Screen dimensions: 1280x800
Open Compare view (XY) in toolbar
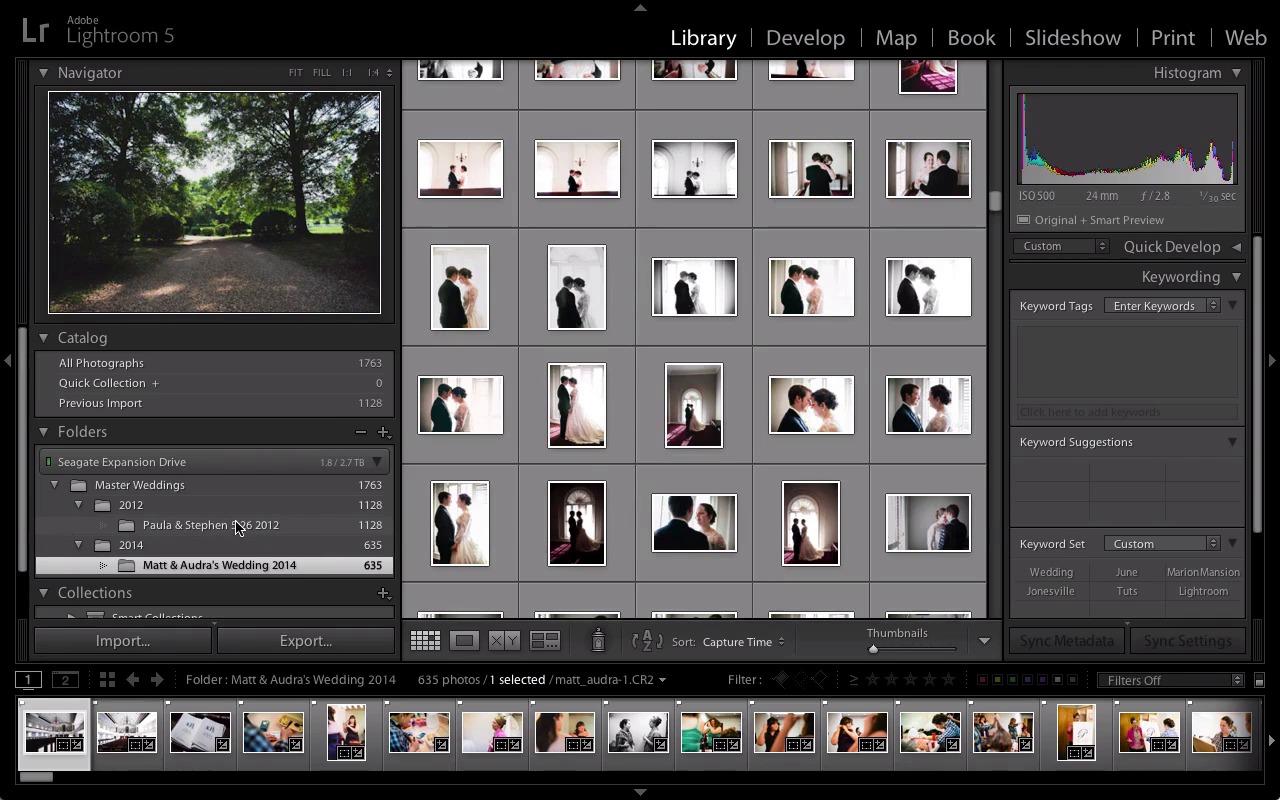504,641
